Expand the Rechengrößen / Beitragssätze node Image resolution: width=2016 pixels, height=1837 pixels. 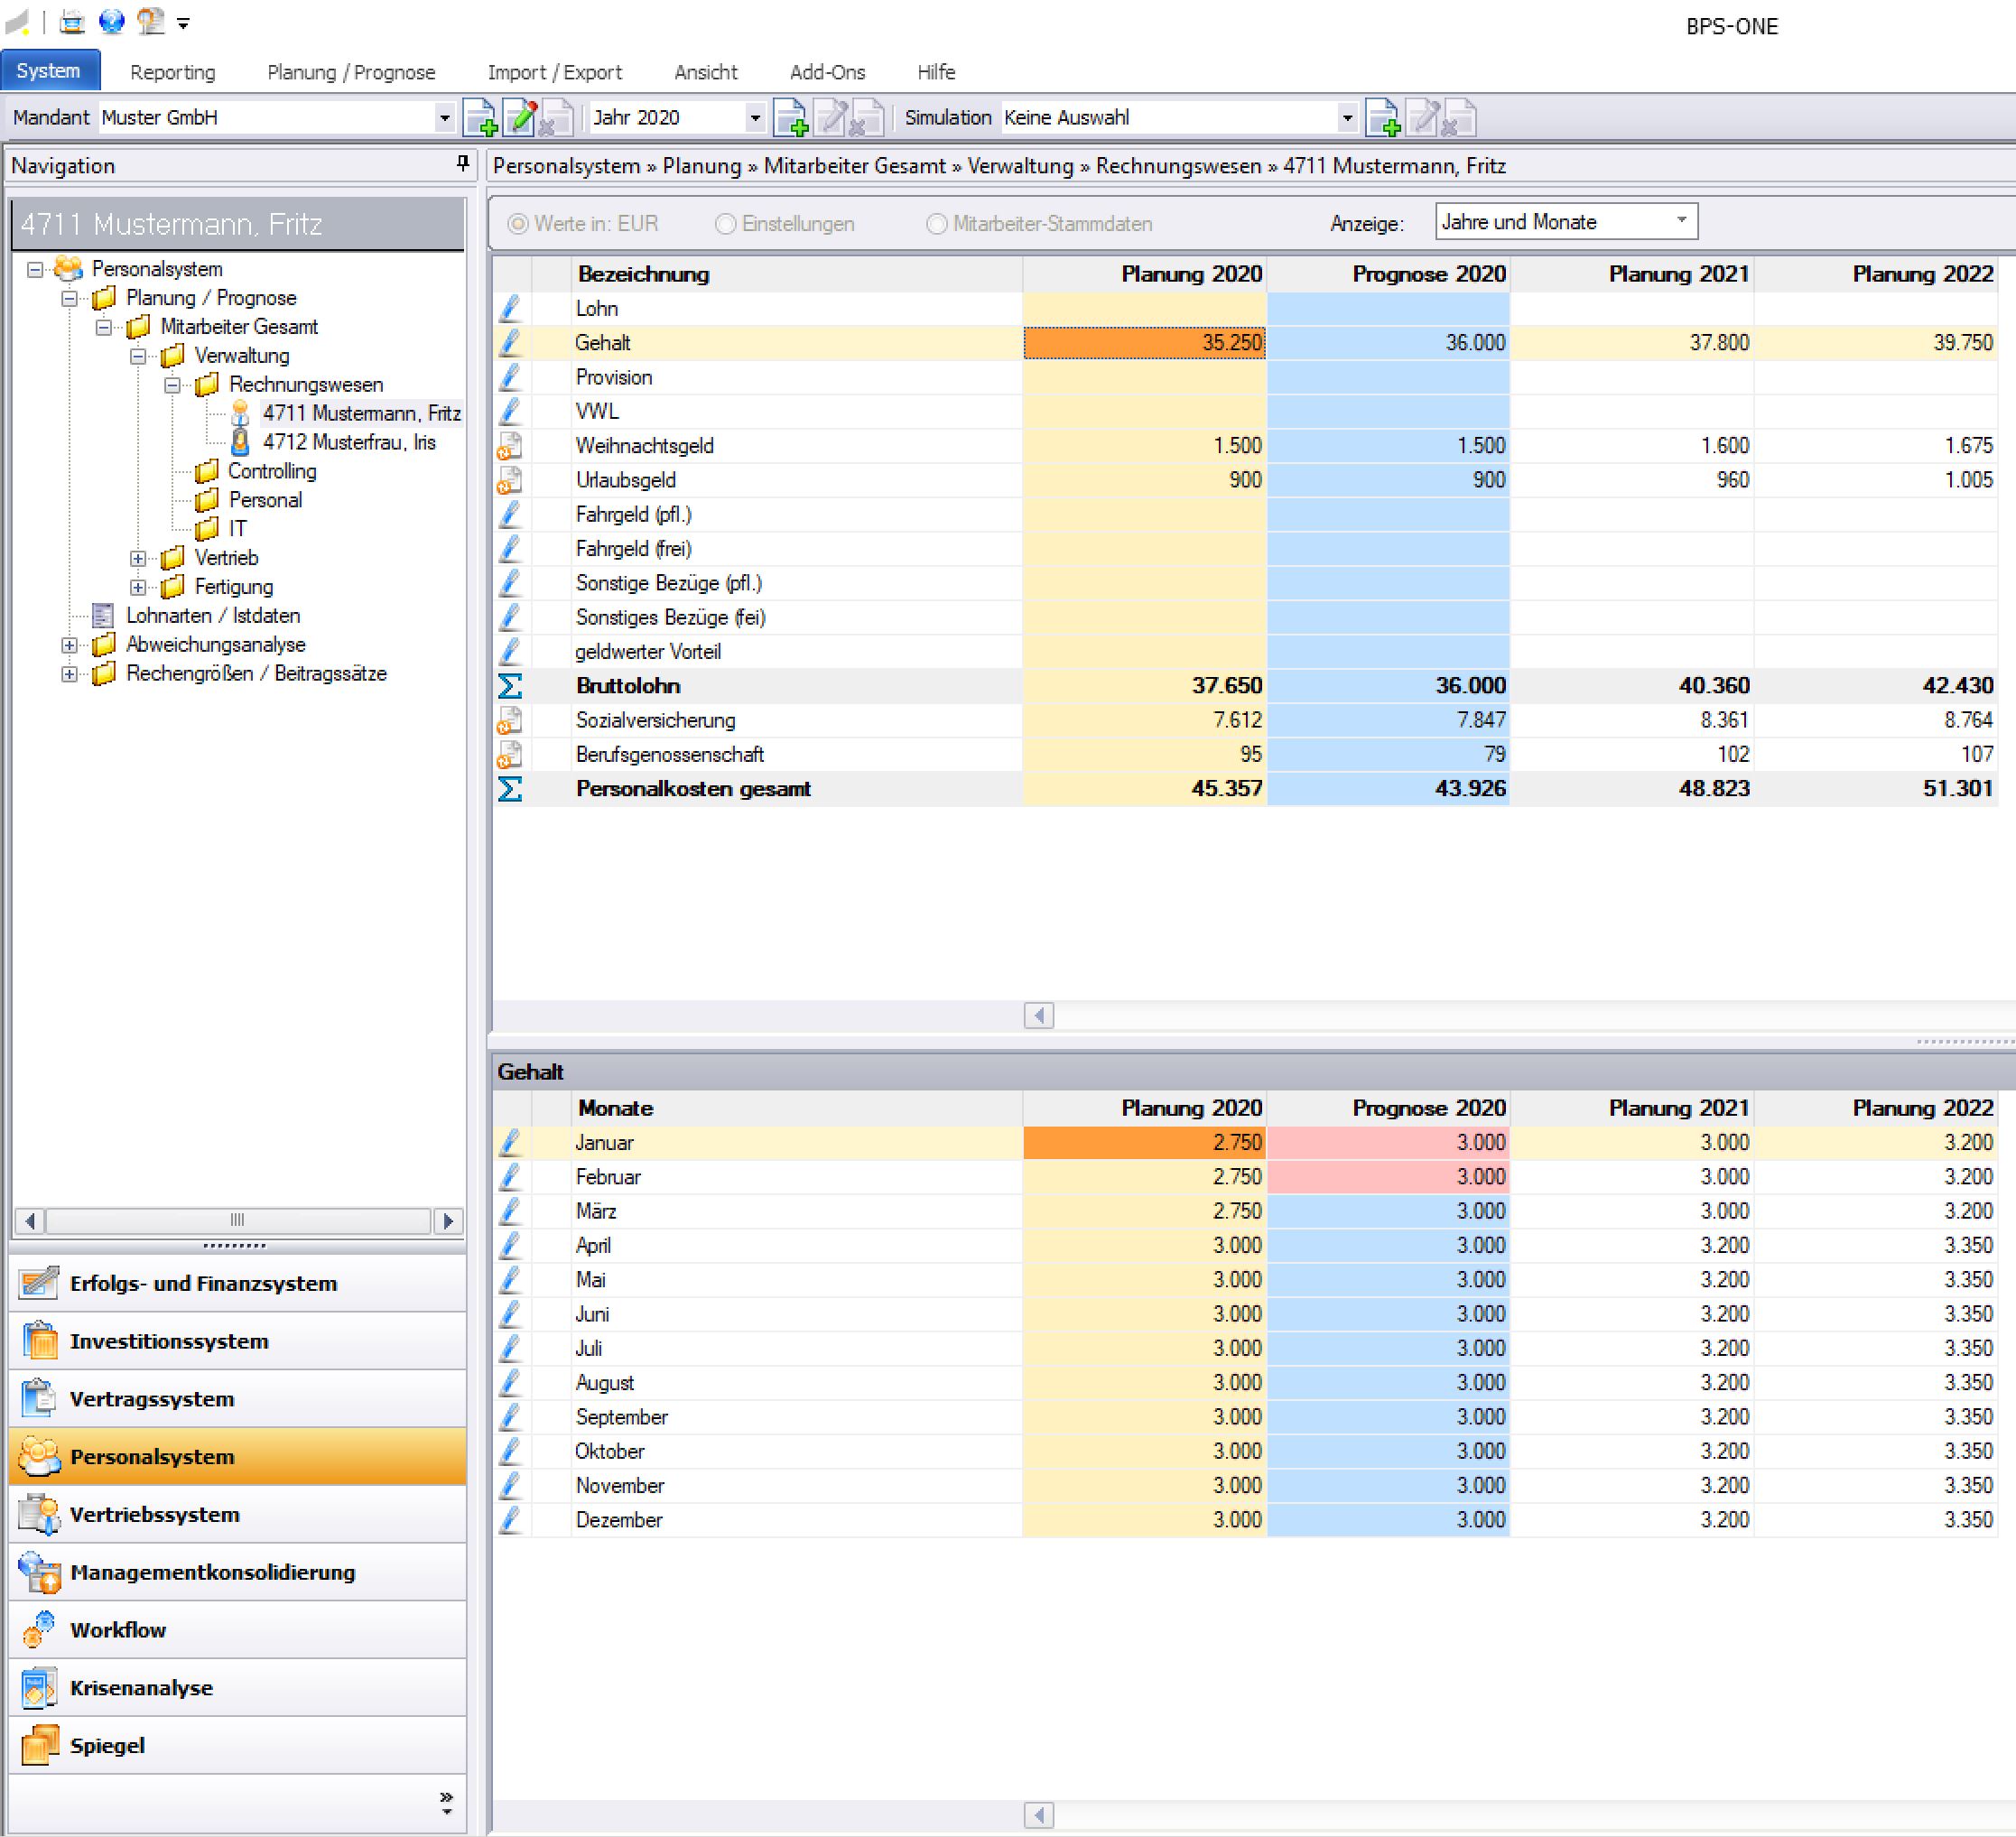pyautogui.click(x=69, y=675)
